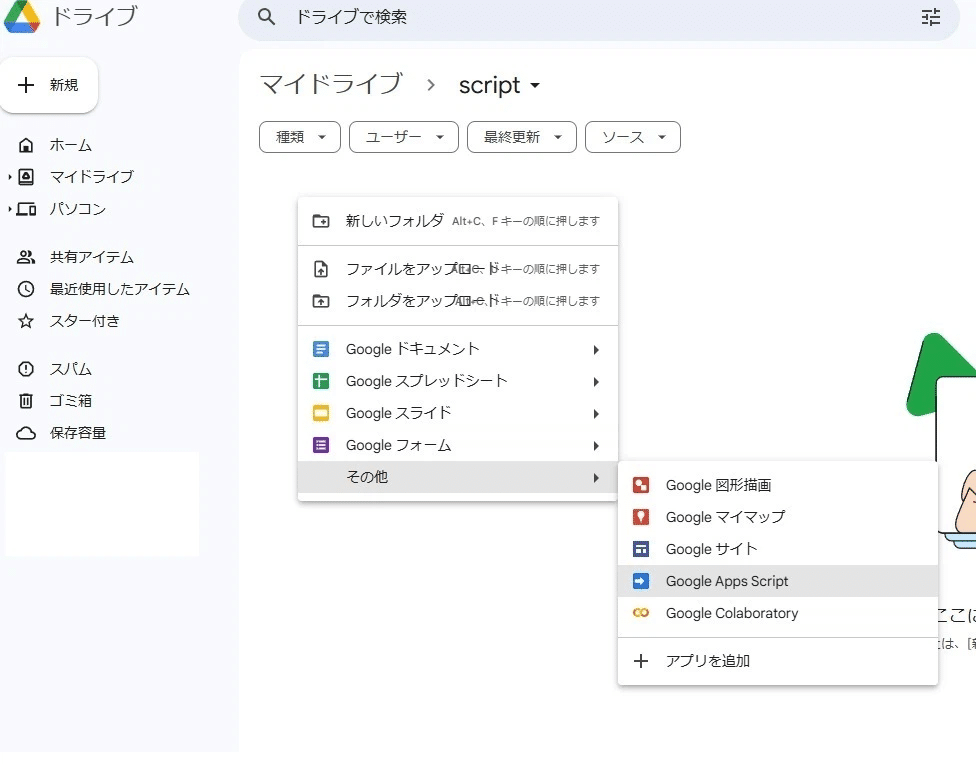This screenshot has height=764, width=976.
Task: Expand Google スライド submenu arrow
Action: (x=596, y=413)
